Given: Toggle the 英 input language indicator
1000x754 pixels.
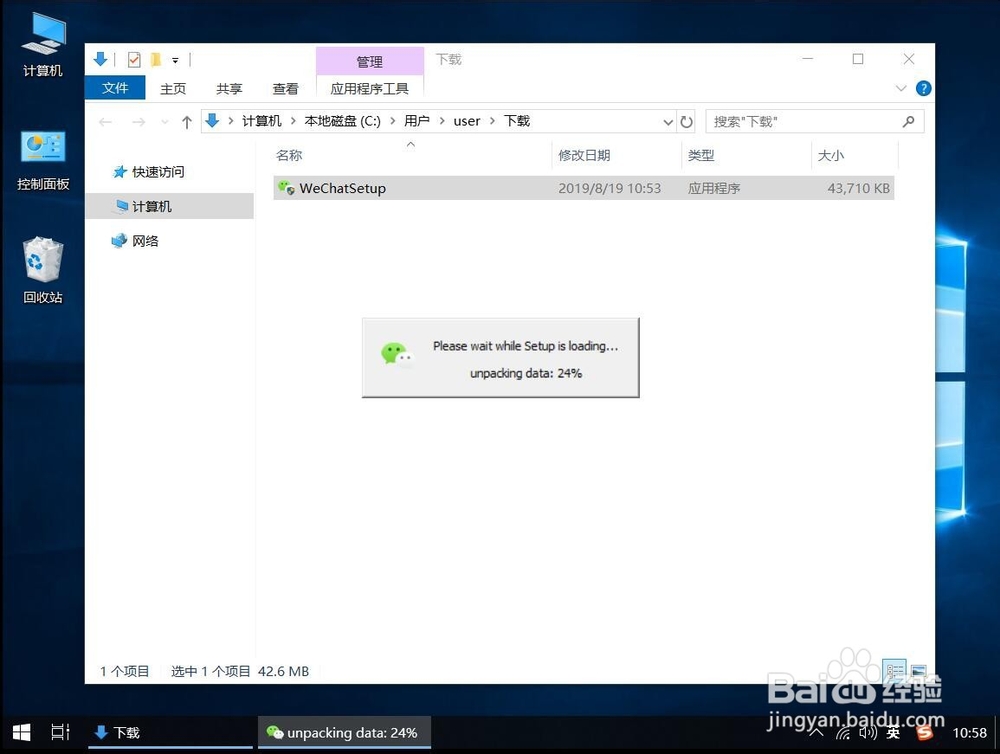Looking at the screenshot, I should click(893, 732).
